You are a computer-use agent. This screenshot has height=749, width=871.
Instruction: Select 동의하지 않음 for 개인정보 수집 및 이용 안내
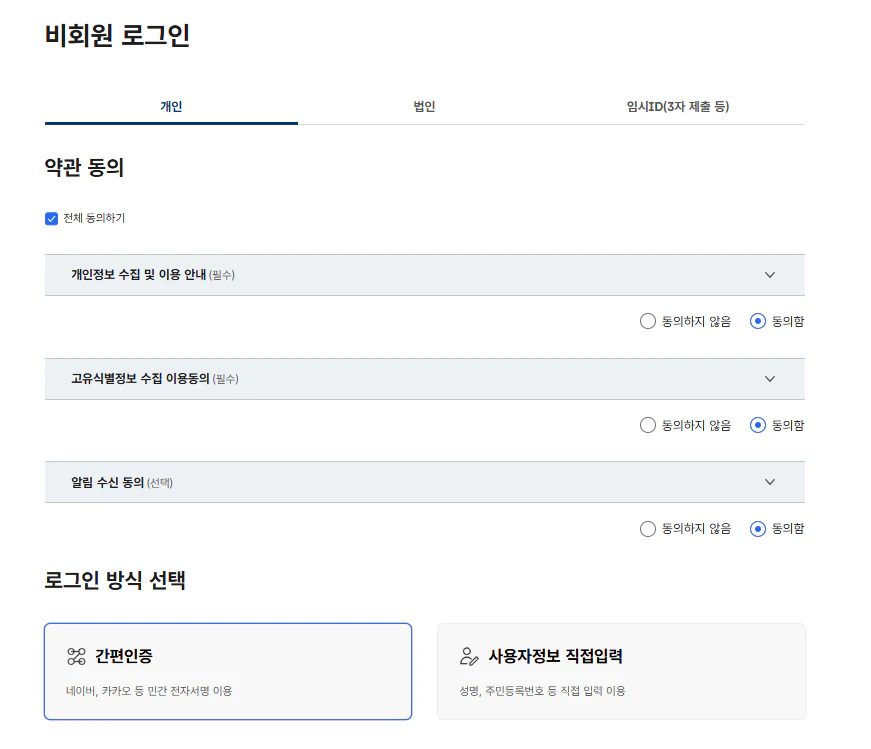(648, 321)
